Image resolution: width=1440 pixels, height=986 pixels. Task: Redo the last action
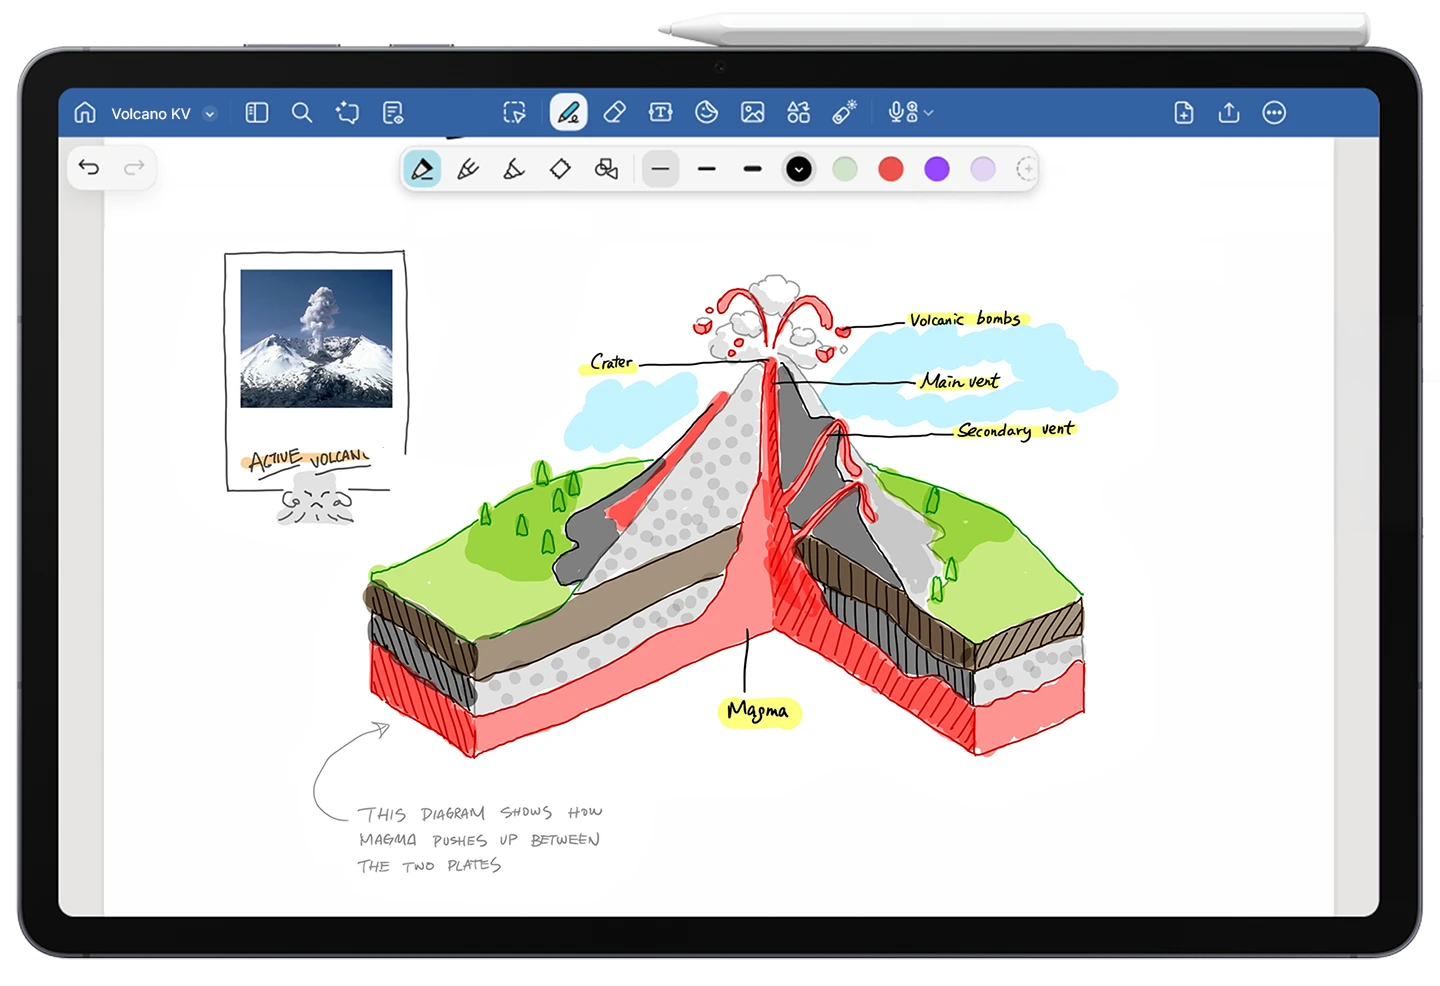(134, 167)
